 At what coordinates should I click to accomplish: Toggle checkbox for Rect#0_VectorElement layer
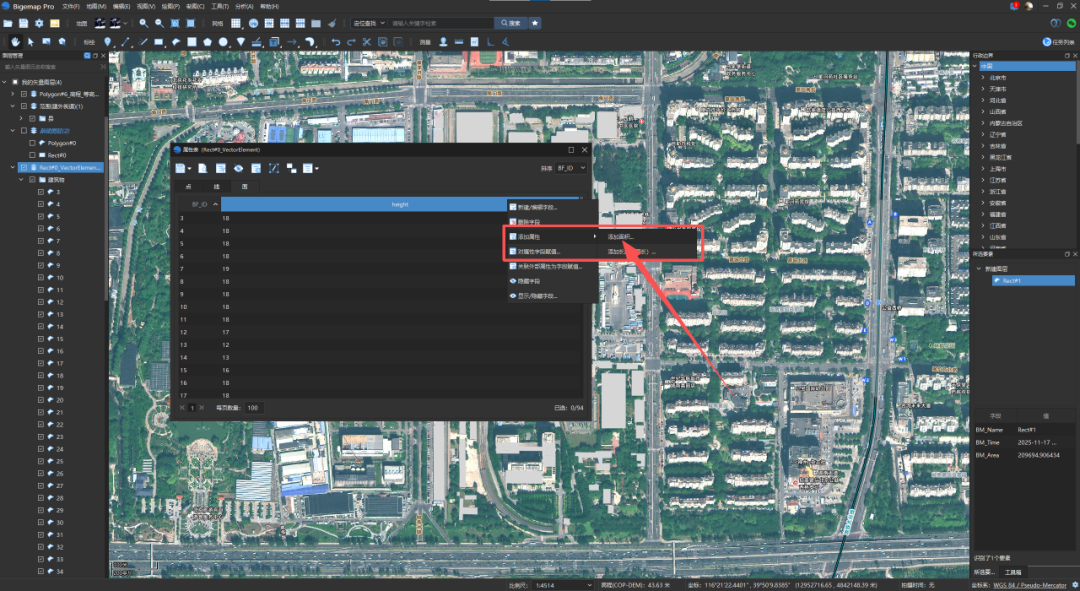(x=23, y=167)
